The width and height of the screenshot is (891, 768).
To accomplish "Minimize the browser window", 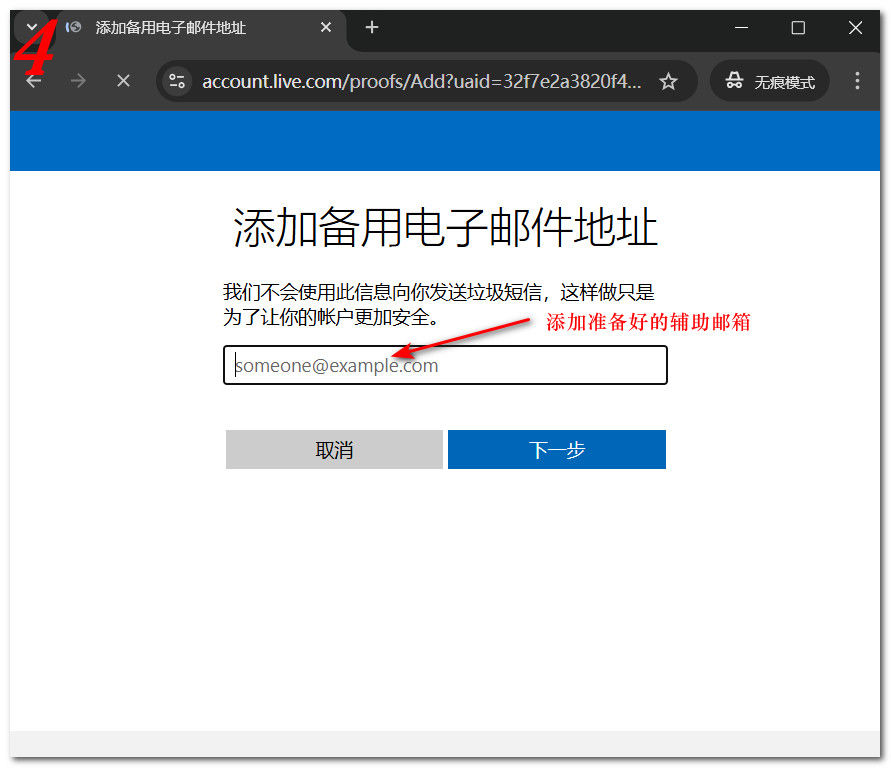I will (x=741, y=27).
